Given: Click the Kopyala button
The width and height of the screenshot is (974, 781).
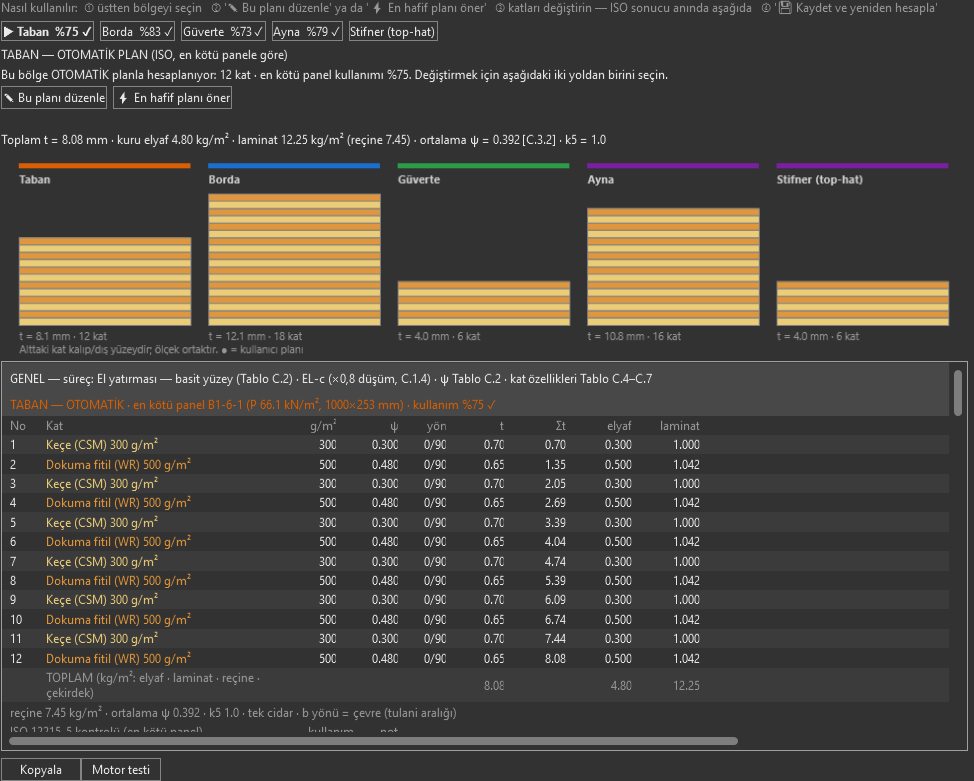Looking at the screenshot, I should 41,770.
